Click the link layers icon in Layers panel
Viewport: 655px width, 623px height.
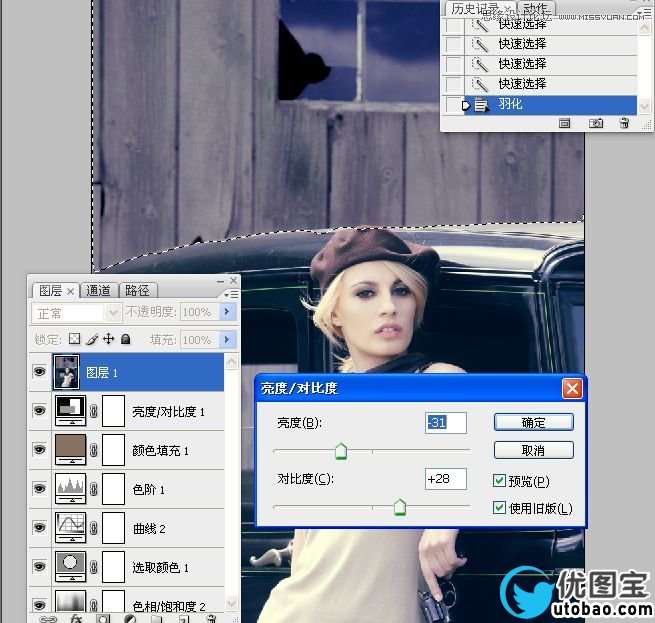coord(48,619)
